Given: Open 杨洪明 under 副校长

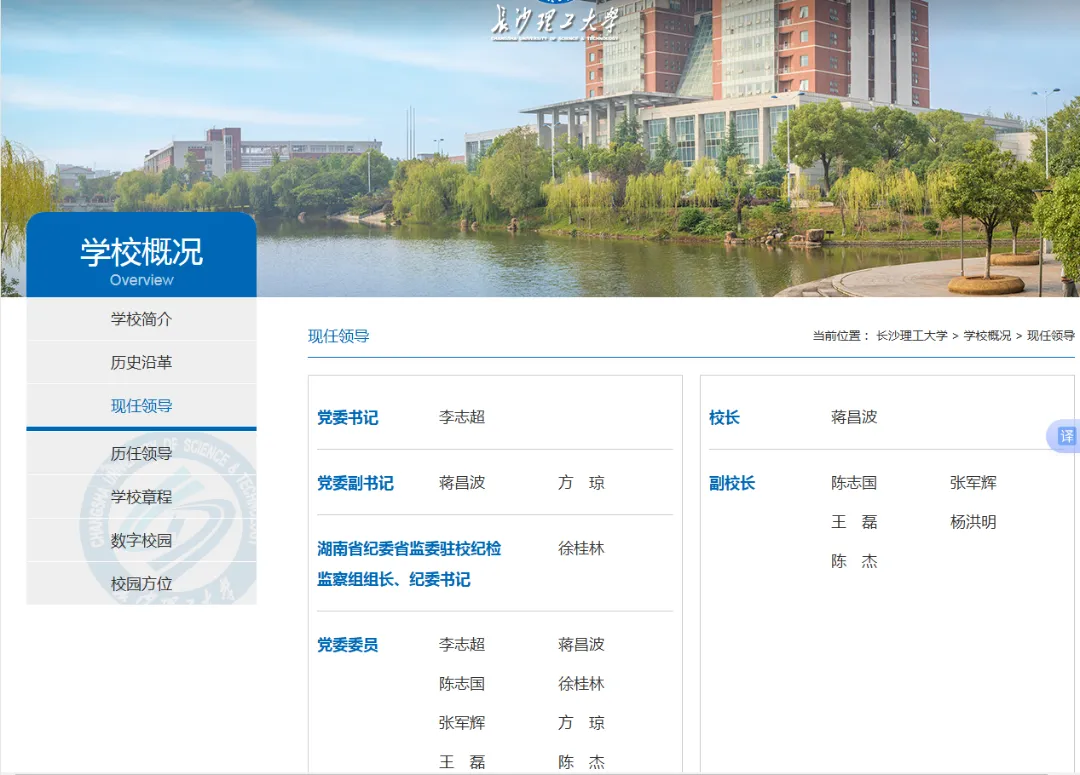Looking at the screenshot, I should 973,522.
